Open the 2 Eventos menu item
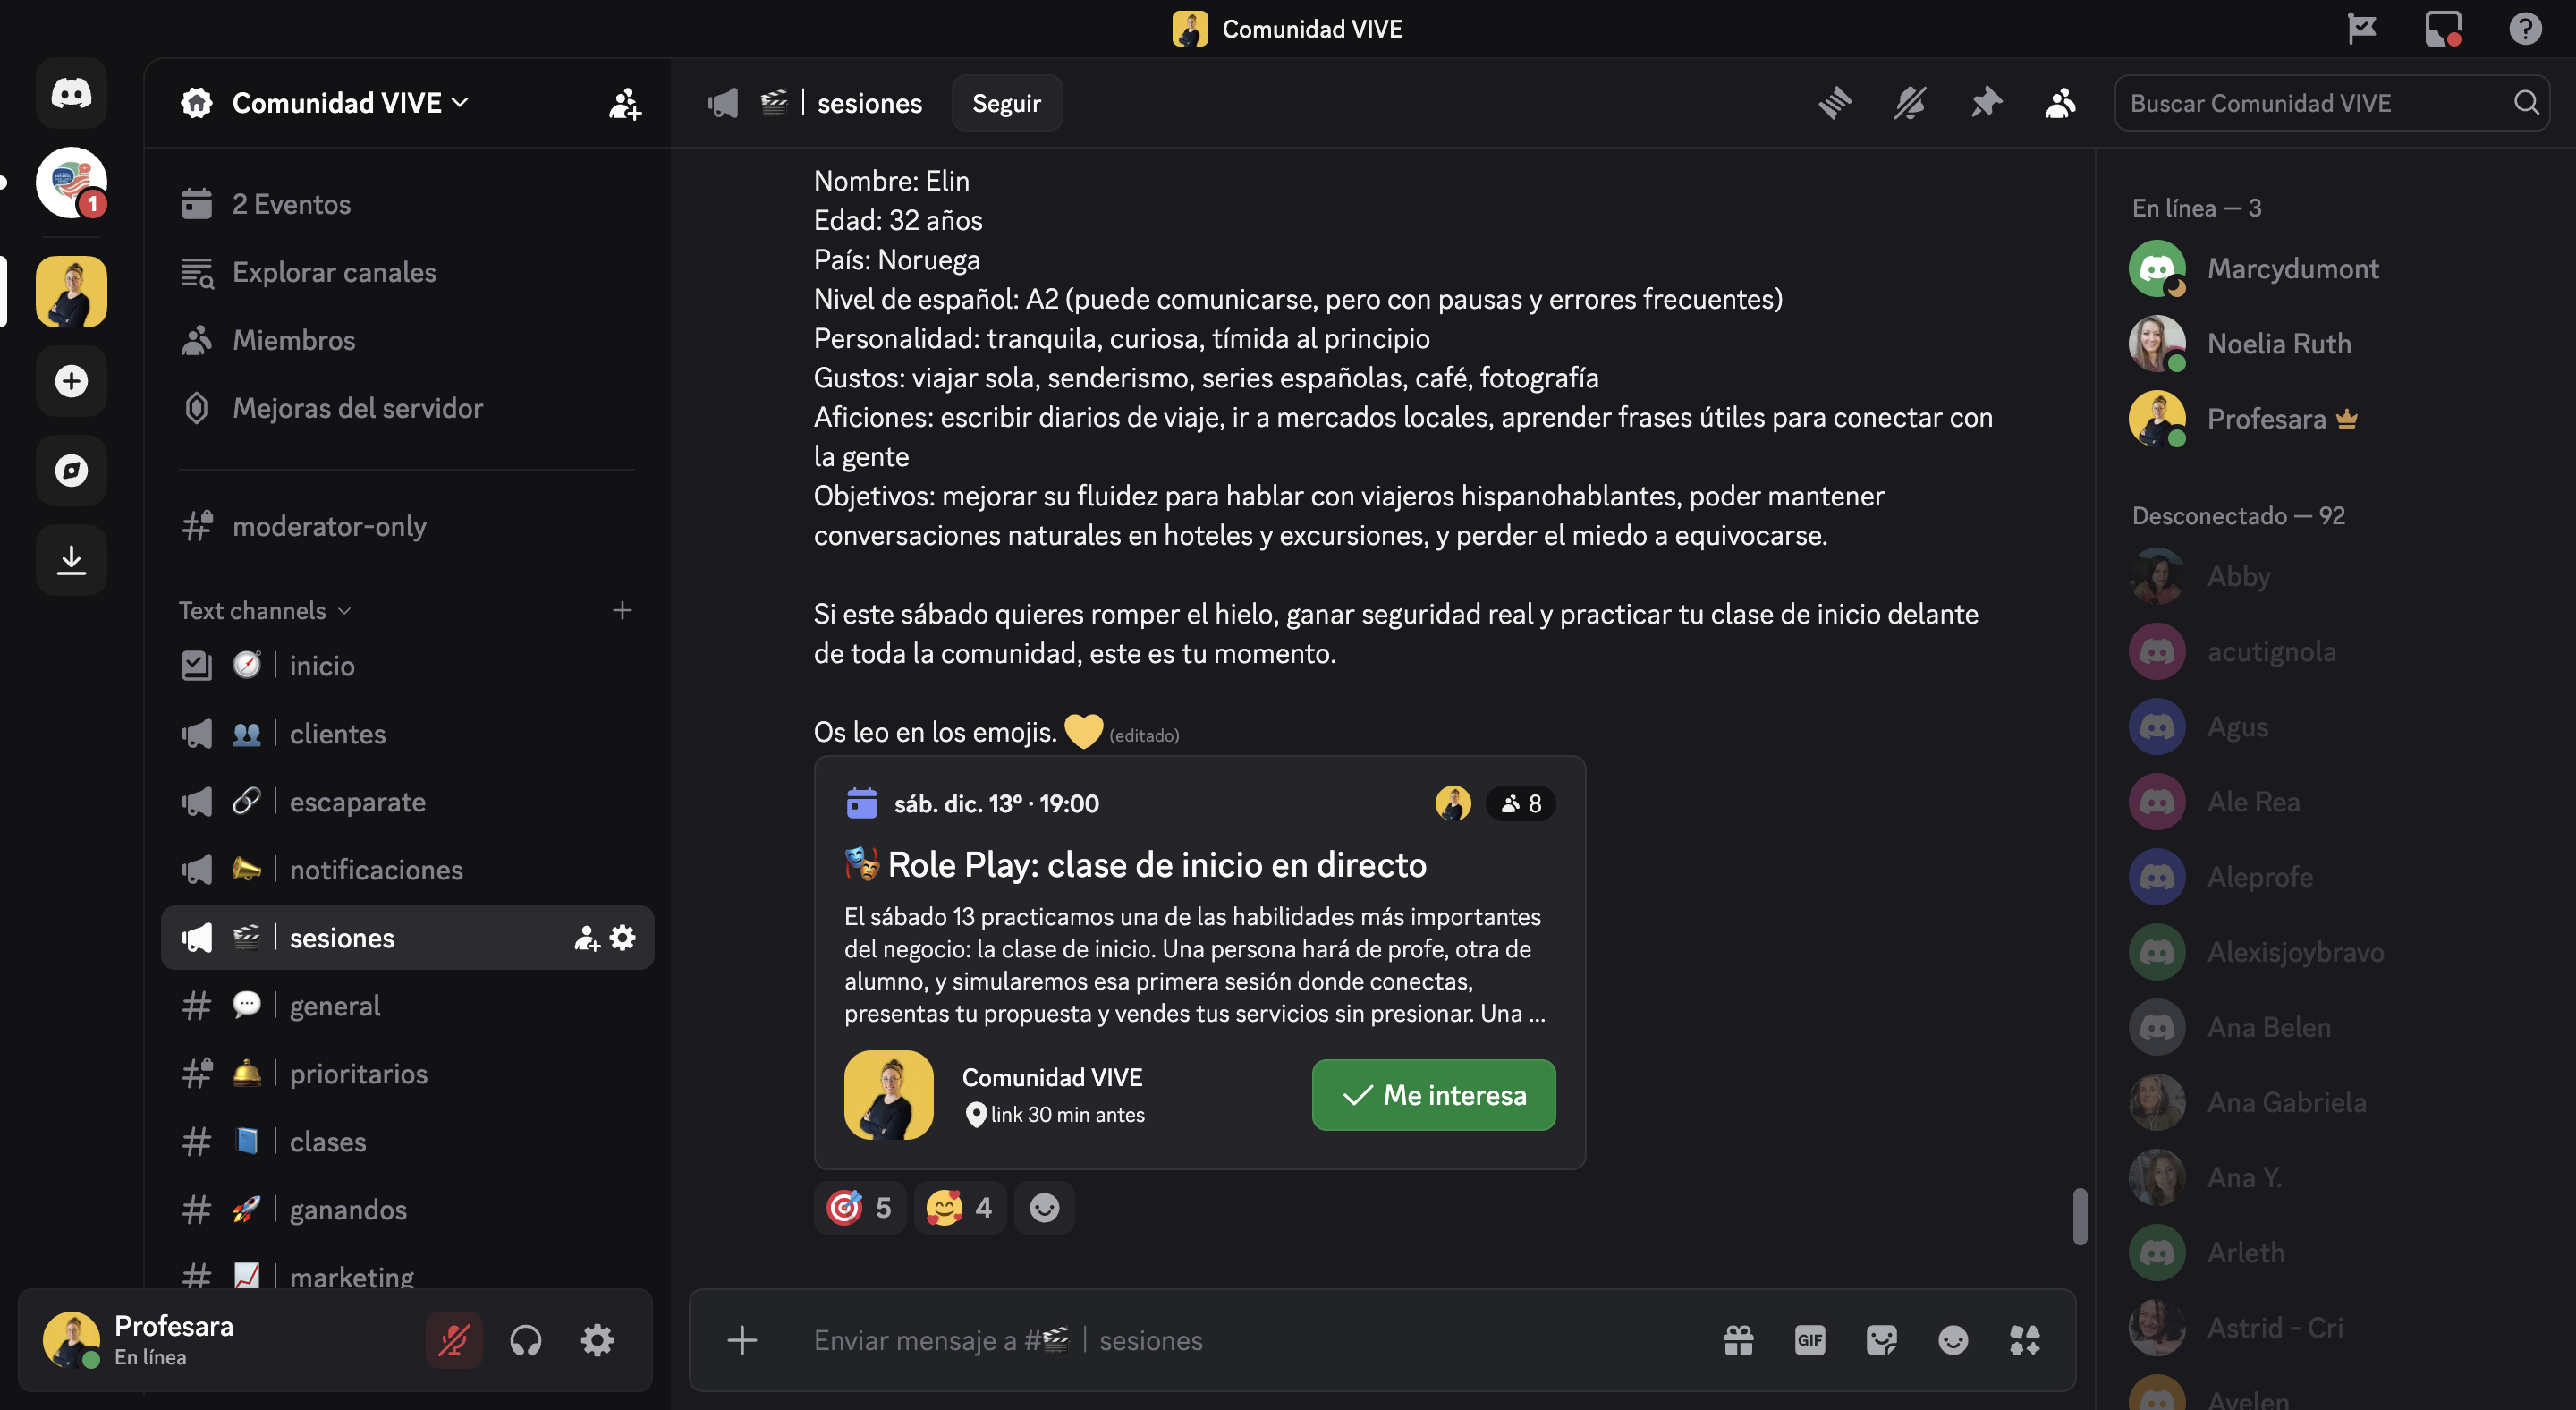 291,204
